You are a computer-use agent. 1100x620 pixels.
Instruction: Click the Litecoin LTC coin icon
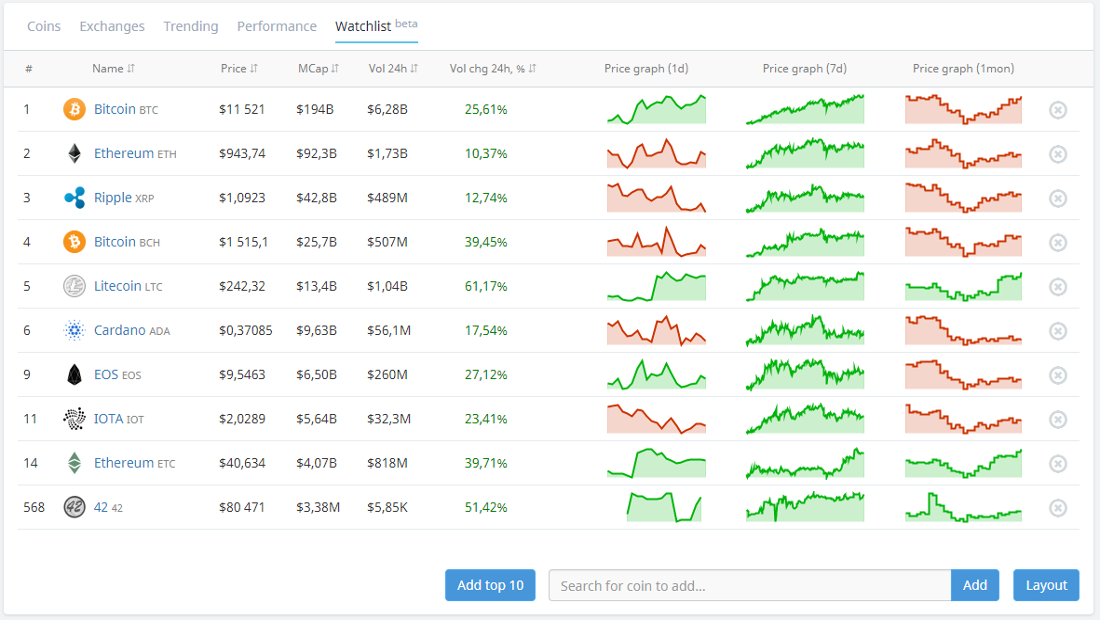click(74, 286)
